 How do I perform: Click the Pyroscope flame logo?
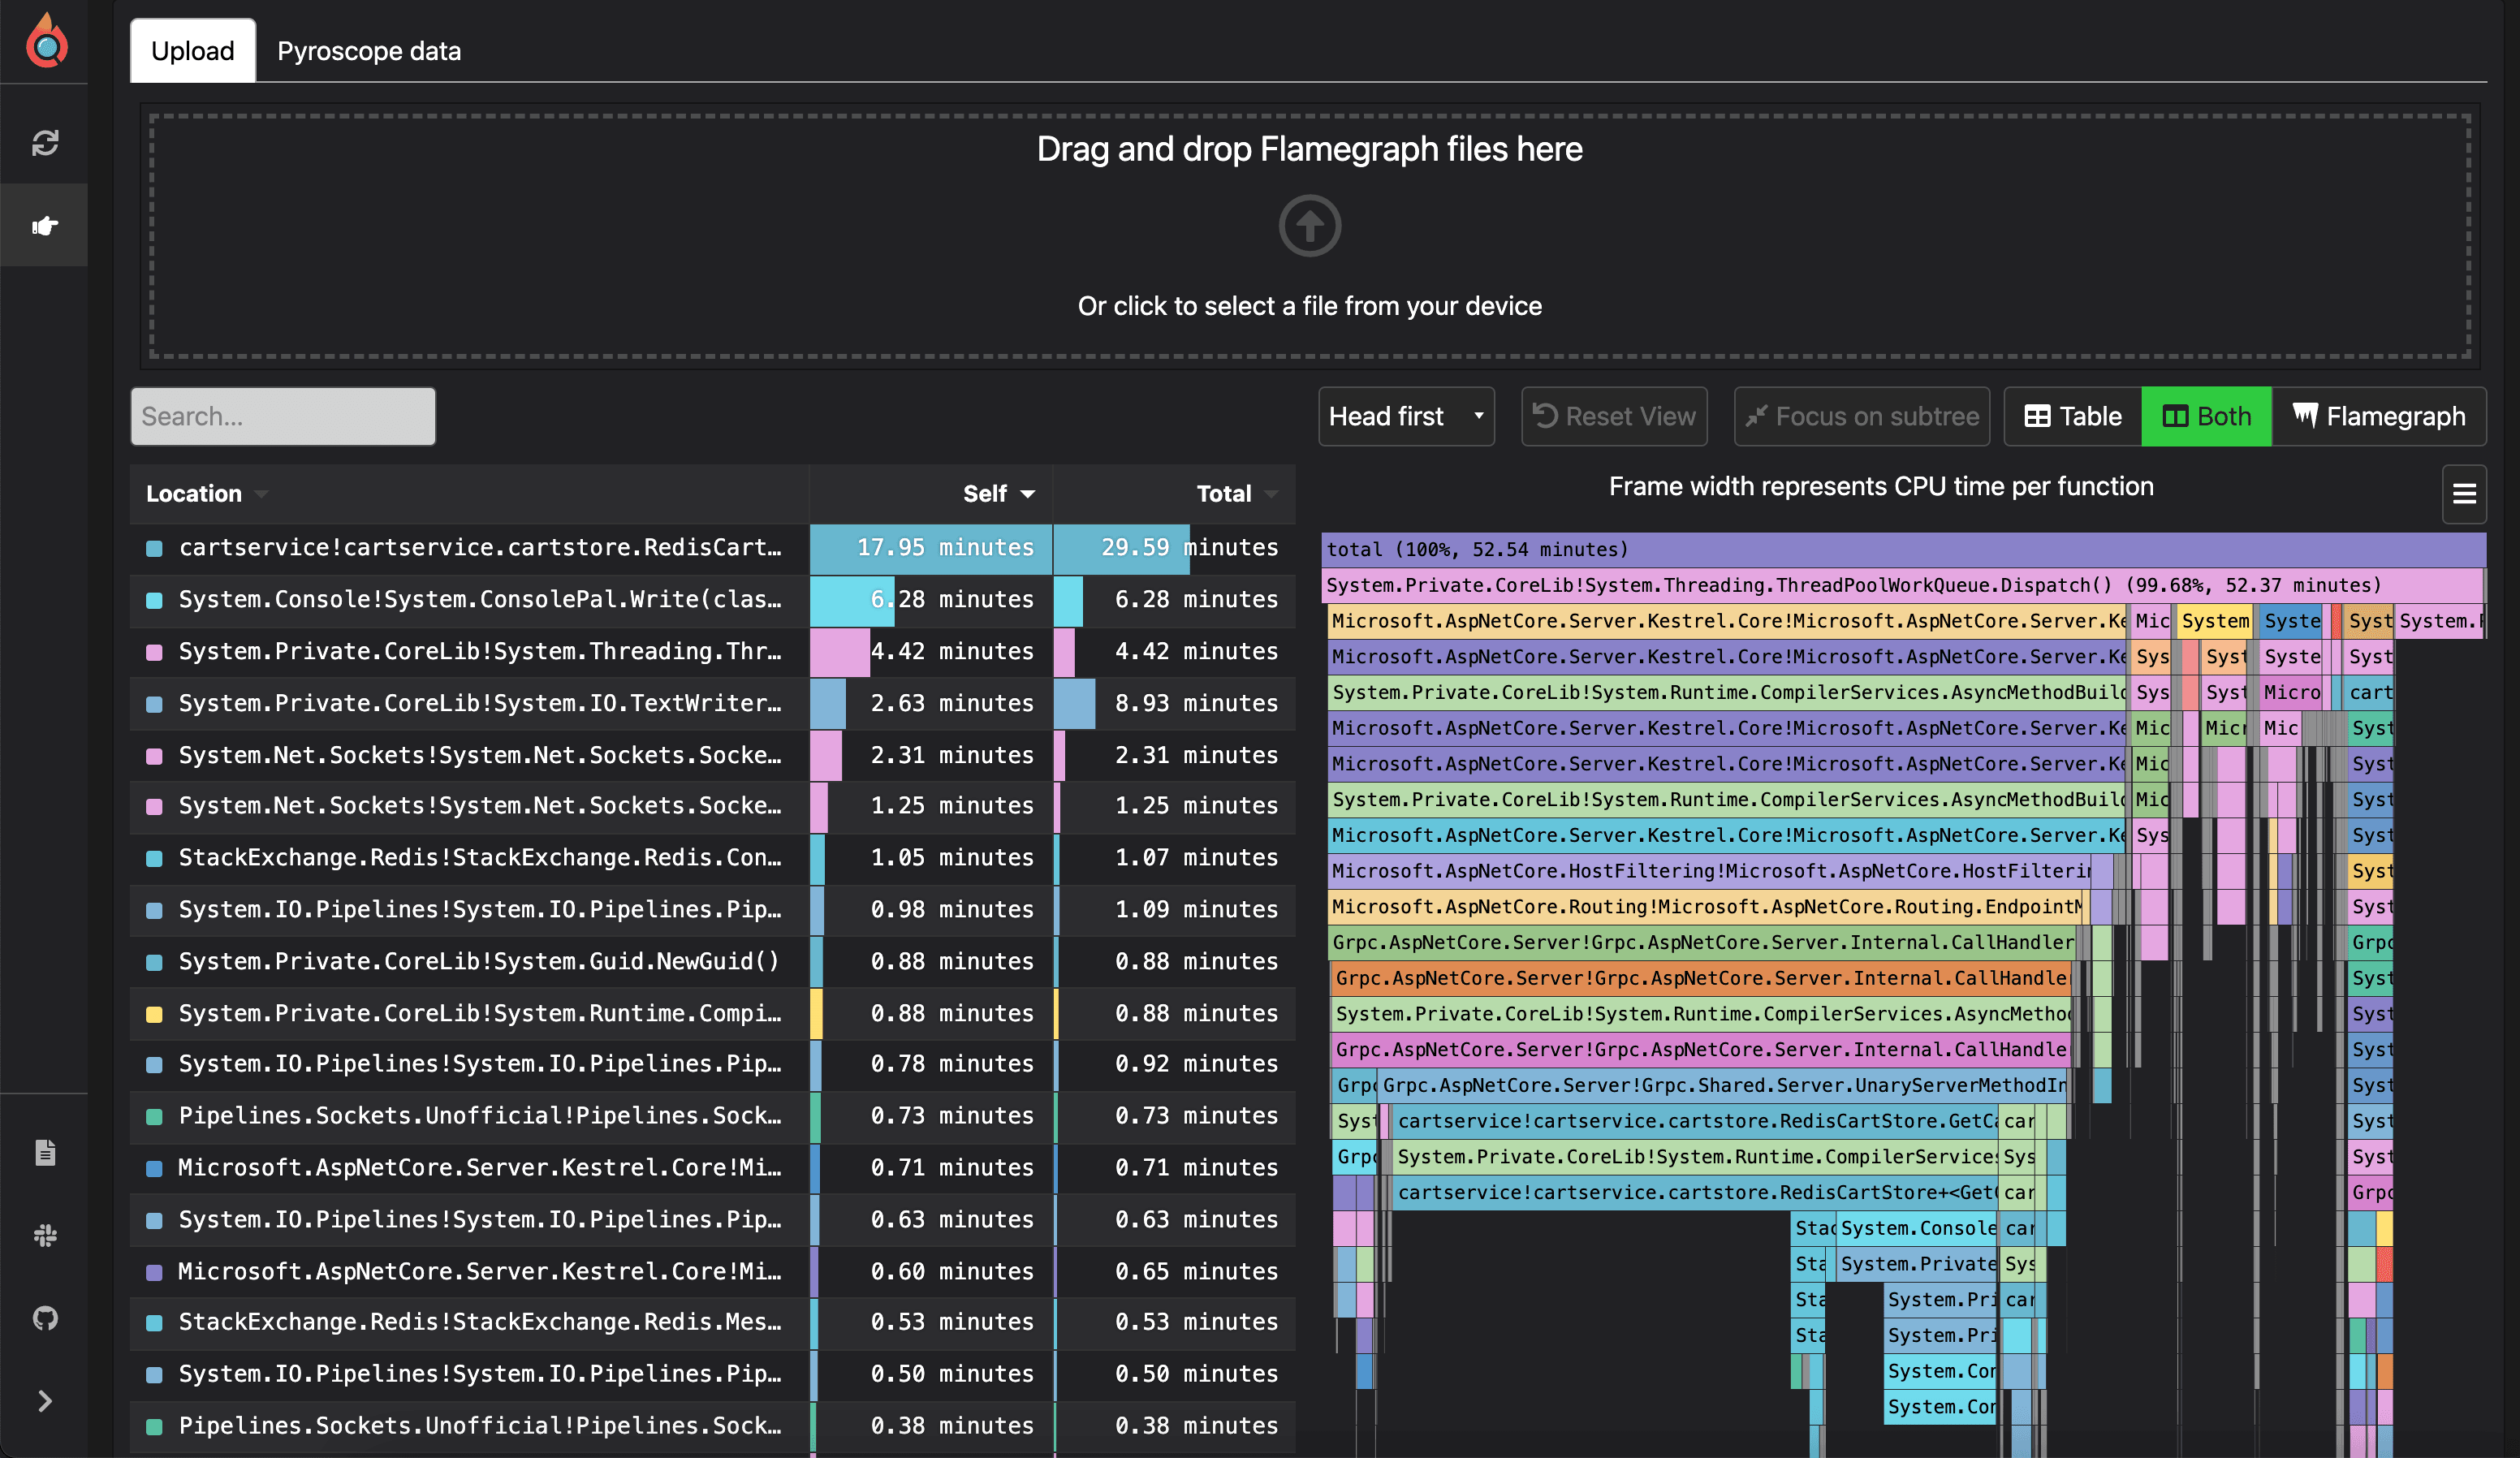[x=46, y=41]
